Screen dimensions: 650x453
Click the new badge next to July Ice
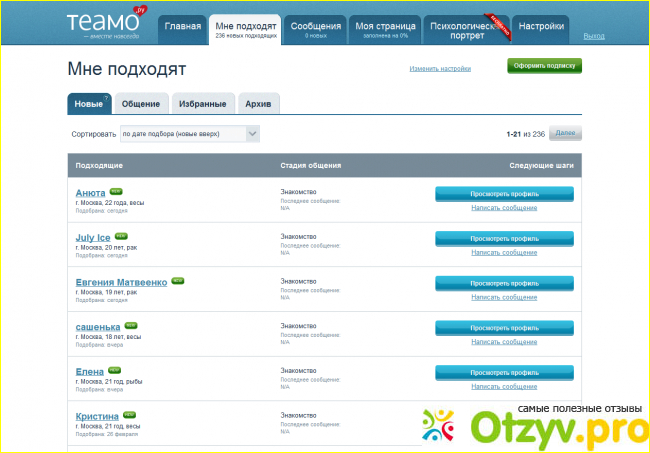[x=121, y=235]
